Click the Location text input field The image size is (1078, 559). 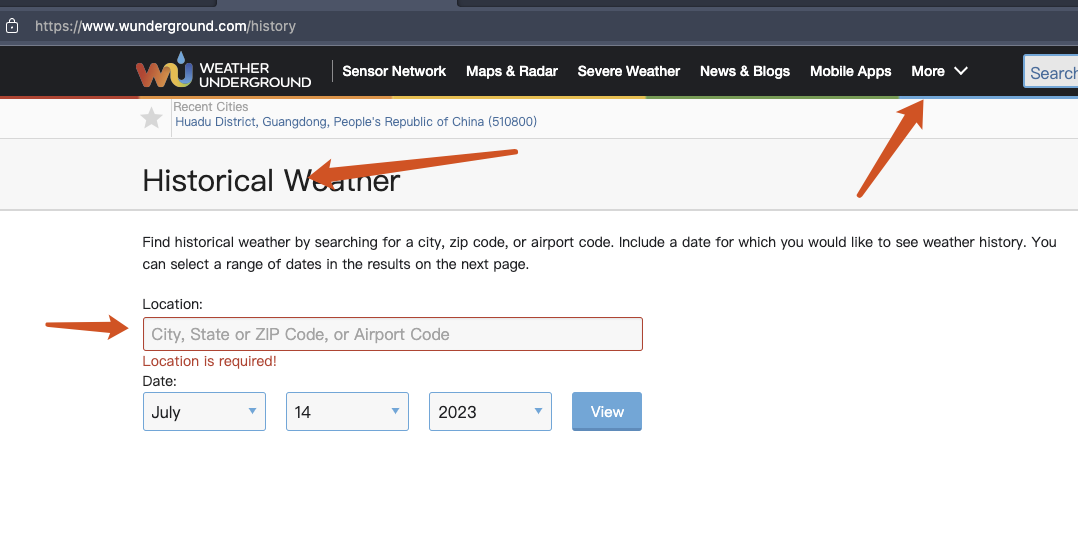click(x=392, y=334)
